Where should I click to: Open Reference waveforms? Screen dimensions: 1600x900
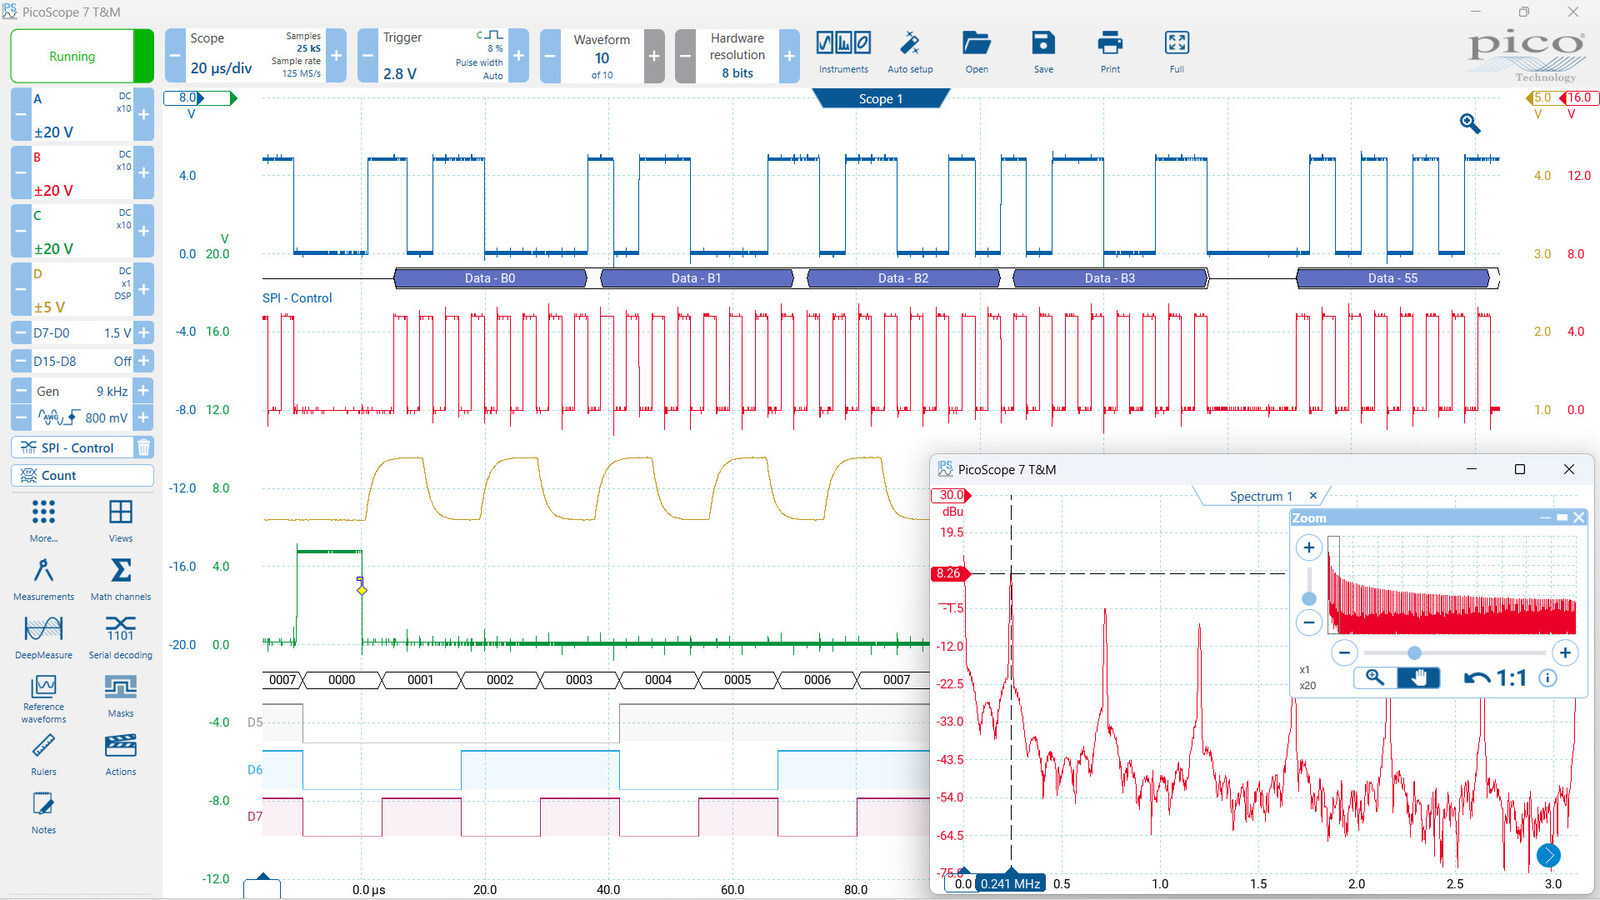pos(43,698)
